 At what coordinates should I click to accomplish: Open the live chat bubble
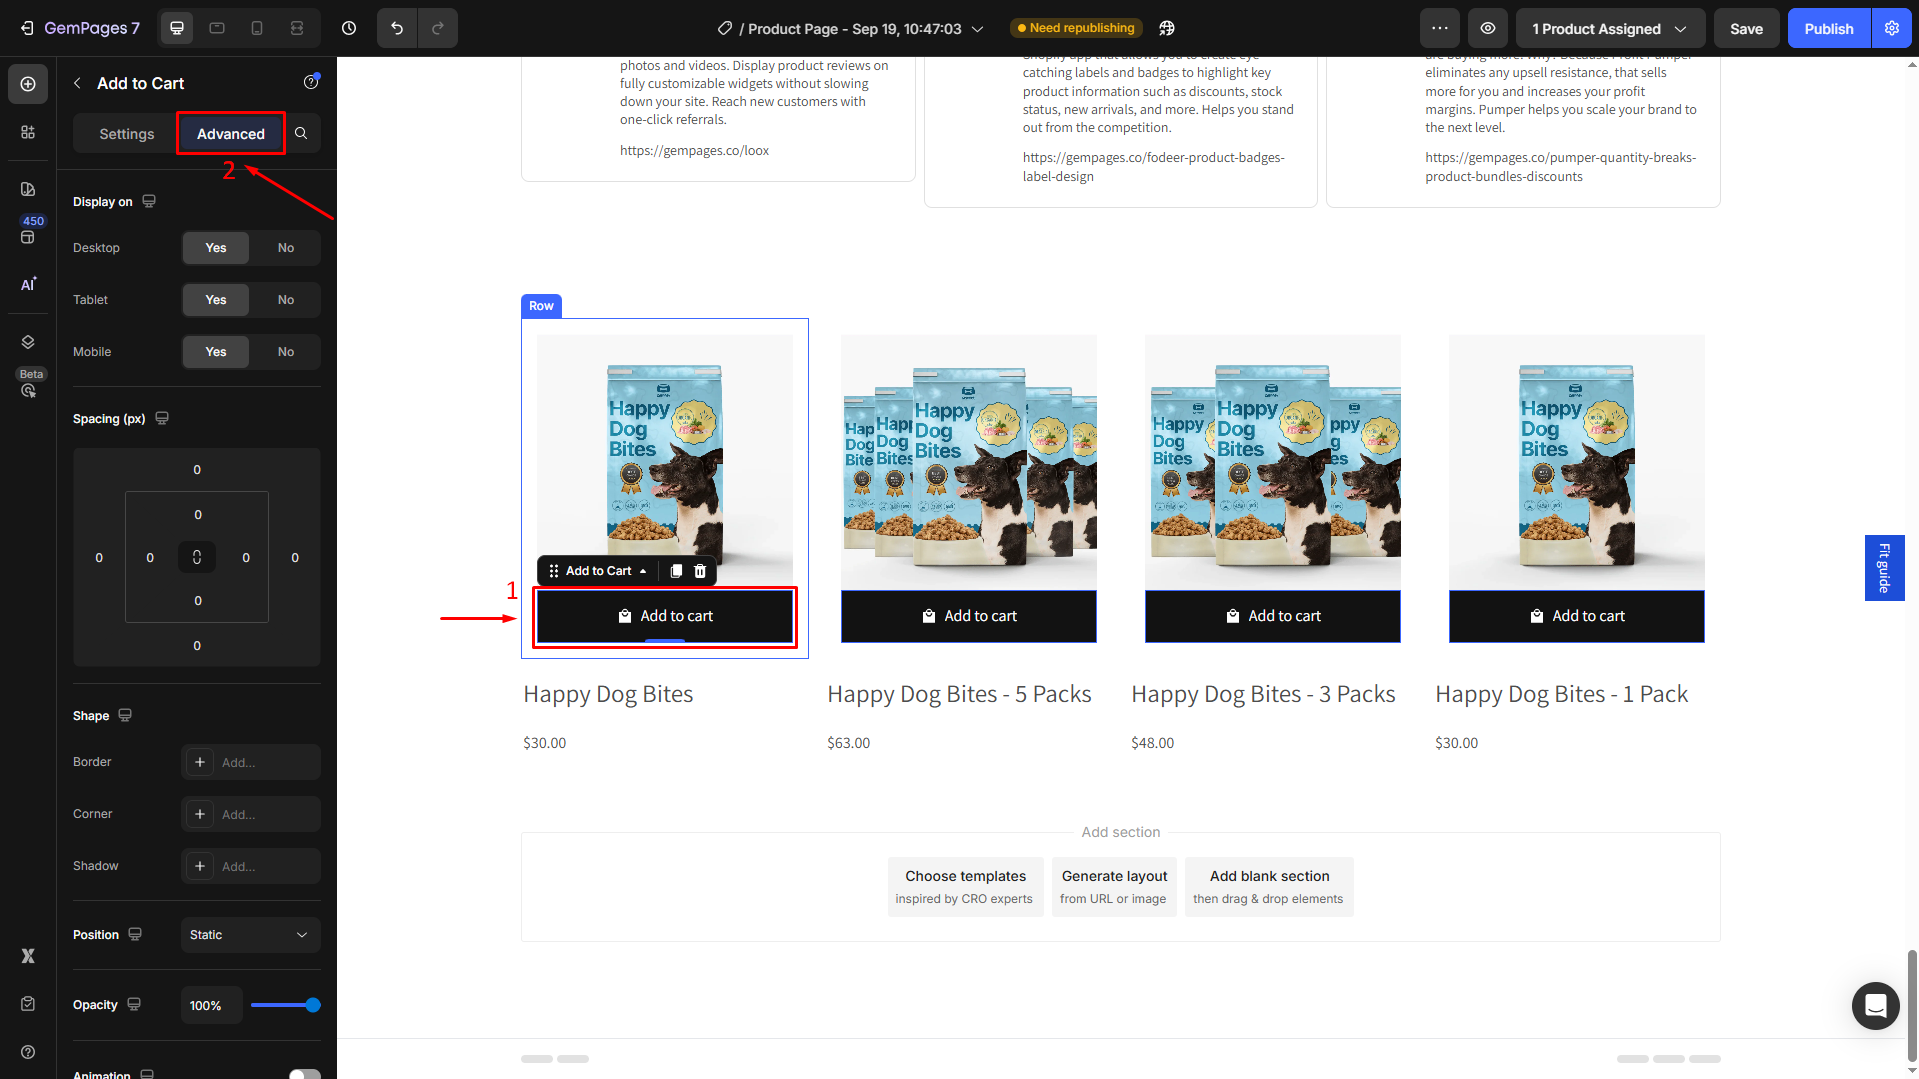tap(1875, 1005)
